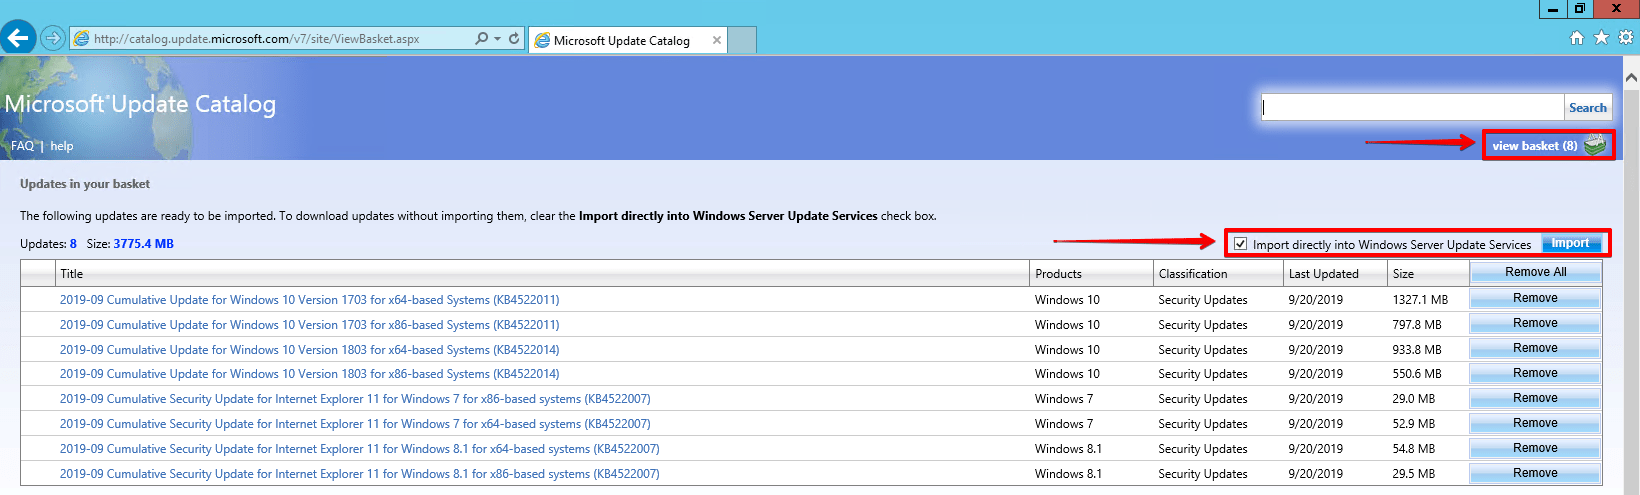1640x495 pixels.
Task: Click the Import button
Action: (1570, 243)
